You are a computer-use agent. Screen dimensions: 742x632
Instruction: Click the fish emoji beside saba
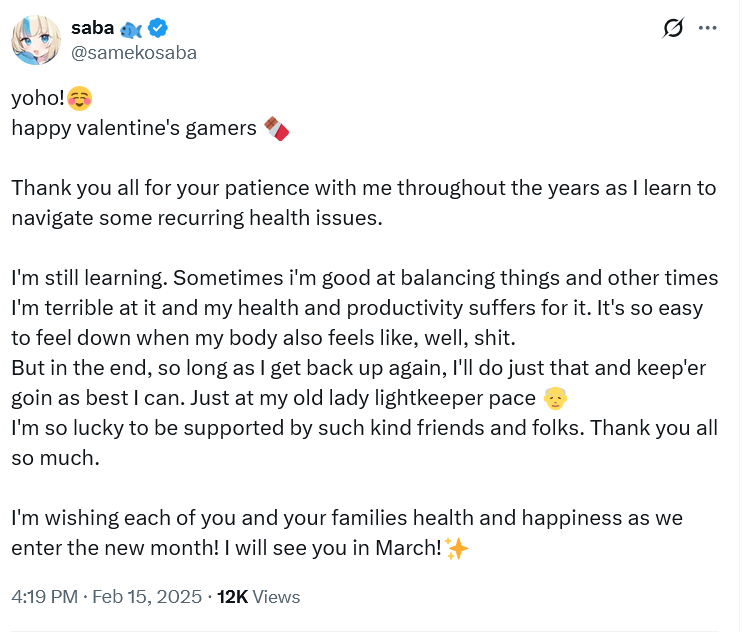[131, 30]
